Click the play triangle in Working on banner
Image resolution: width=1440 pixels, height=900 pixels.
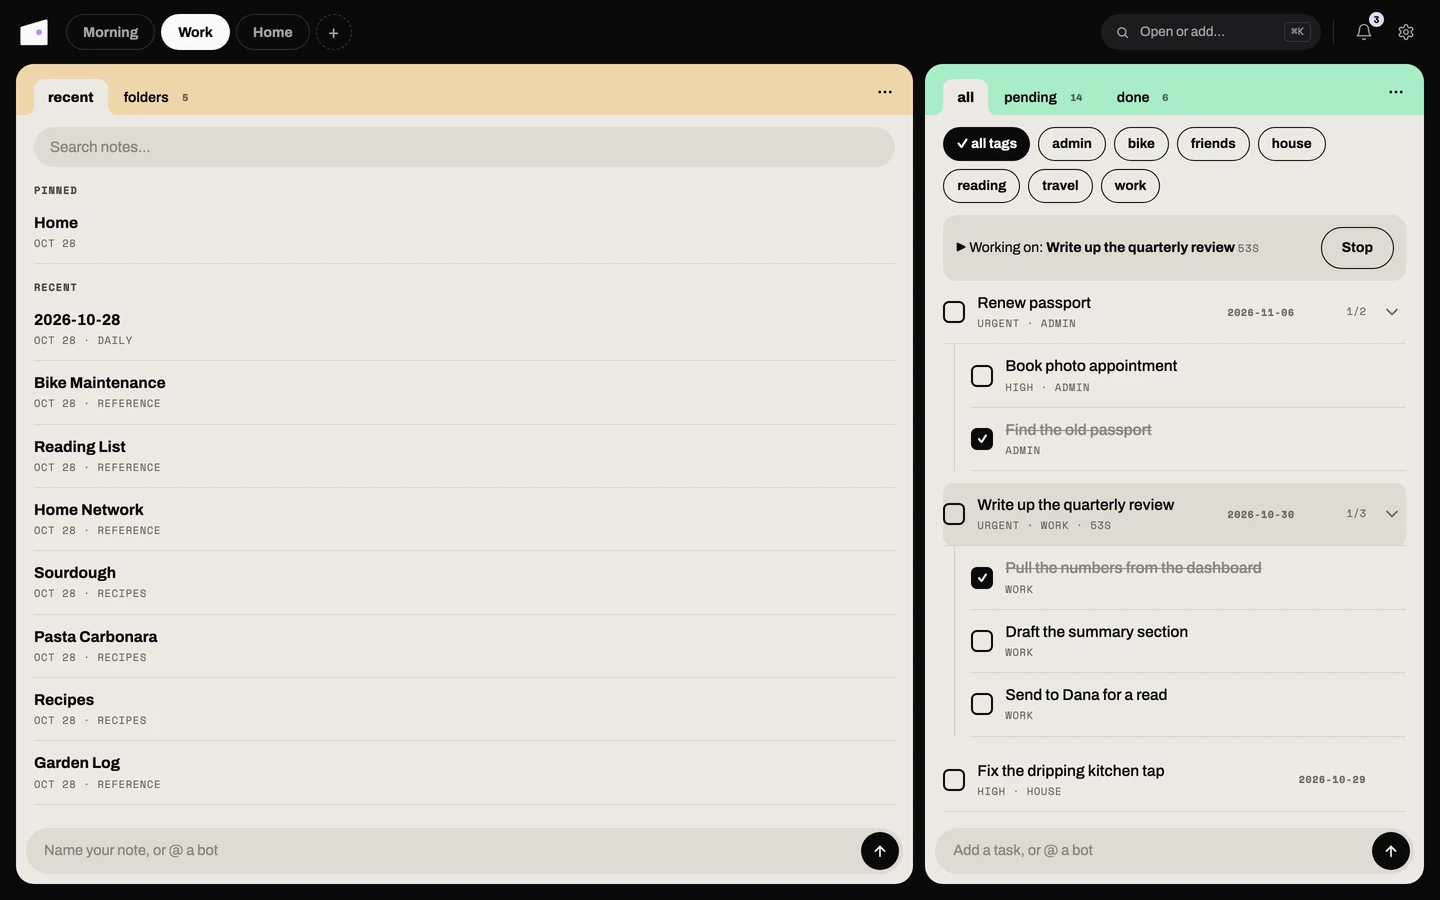click(961, 247)
